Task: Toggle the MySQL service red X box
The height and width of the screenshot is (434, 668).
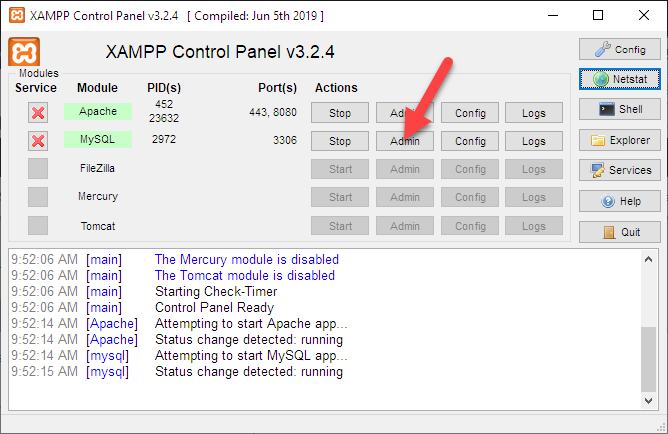Action: (38, 141)
